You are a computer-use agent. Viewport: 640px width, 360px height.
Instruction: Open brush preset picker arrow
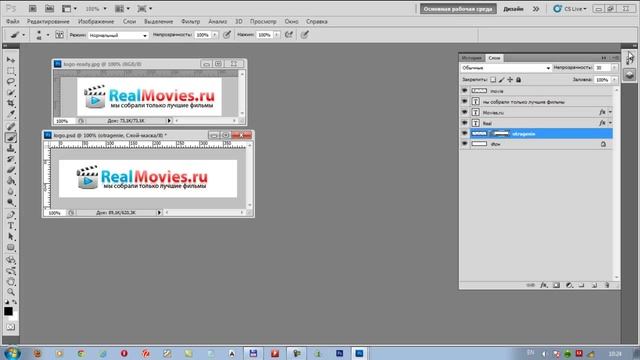coord(47,35)
